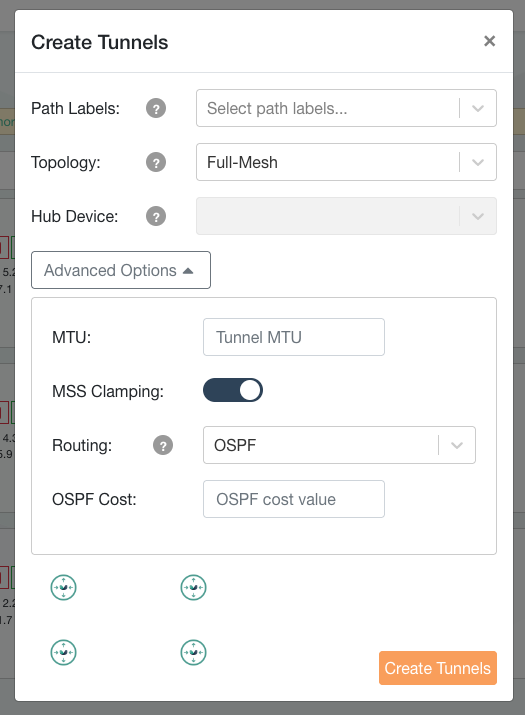Click the Path Labels help icon
Viewport: 525px width, 715px height.
(156, 109)
